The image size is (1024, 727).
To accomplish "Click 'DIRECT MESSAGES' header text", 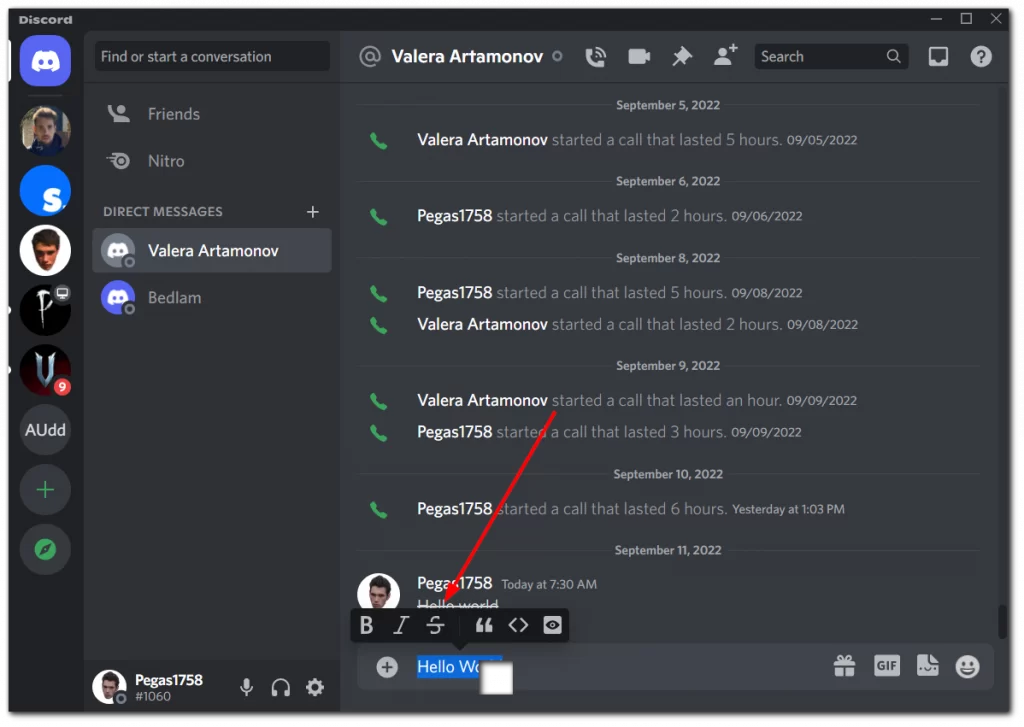I will [x=163, y=212].
